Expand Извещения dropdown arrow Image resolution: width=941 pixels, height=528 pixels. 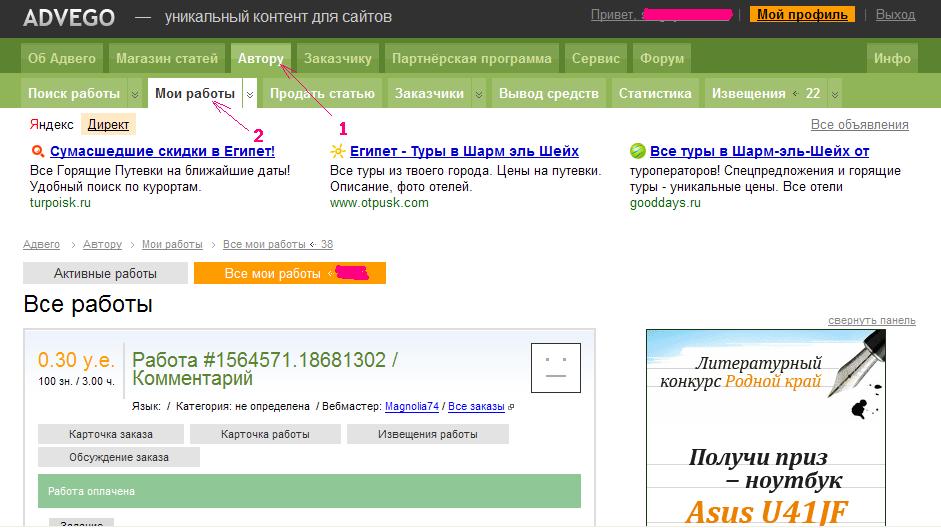(834, 94)
